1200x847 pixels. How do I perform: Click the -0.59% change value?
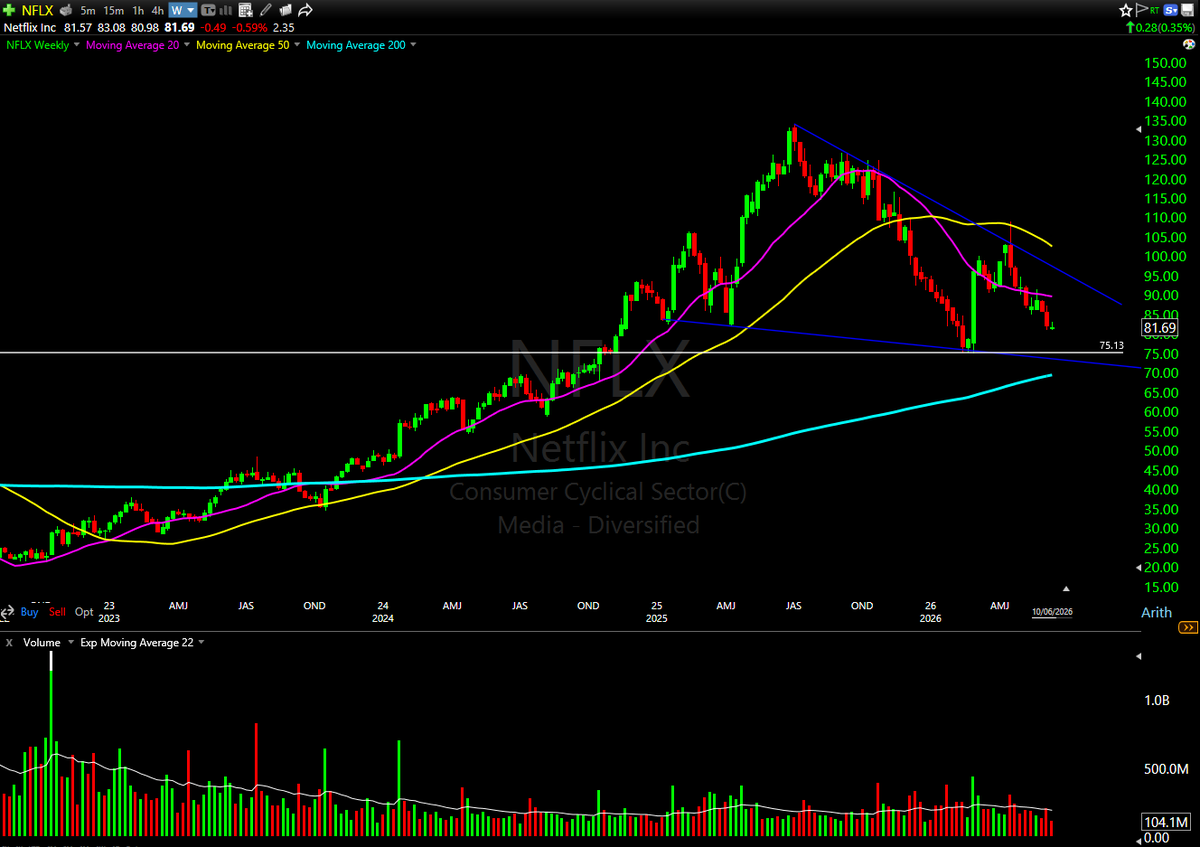tap(249, 27)
